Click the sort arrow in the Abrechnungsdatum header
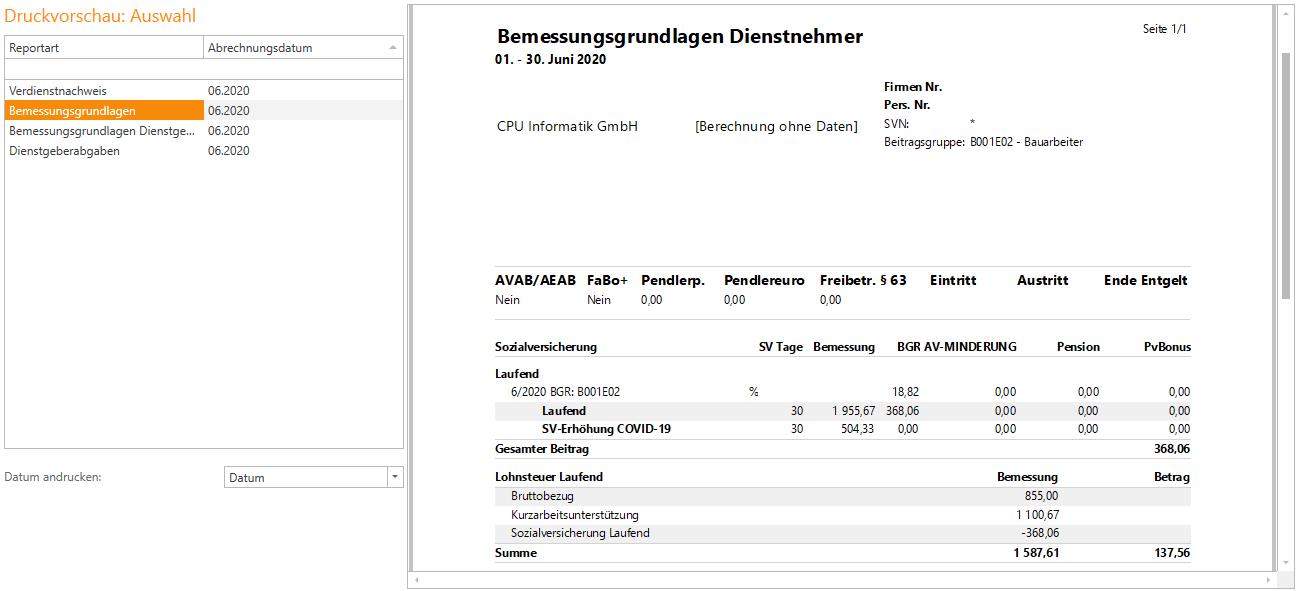1297x591 pixels. click(394, 47)
